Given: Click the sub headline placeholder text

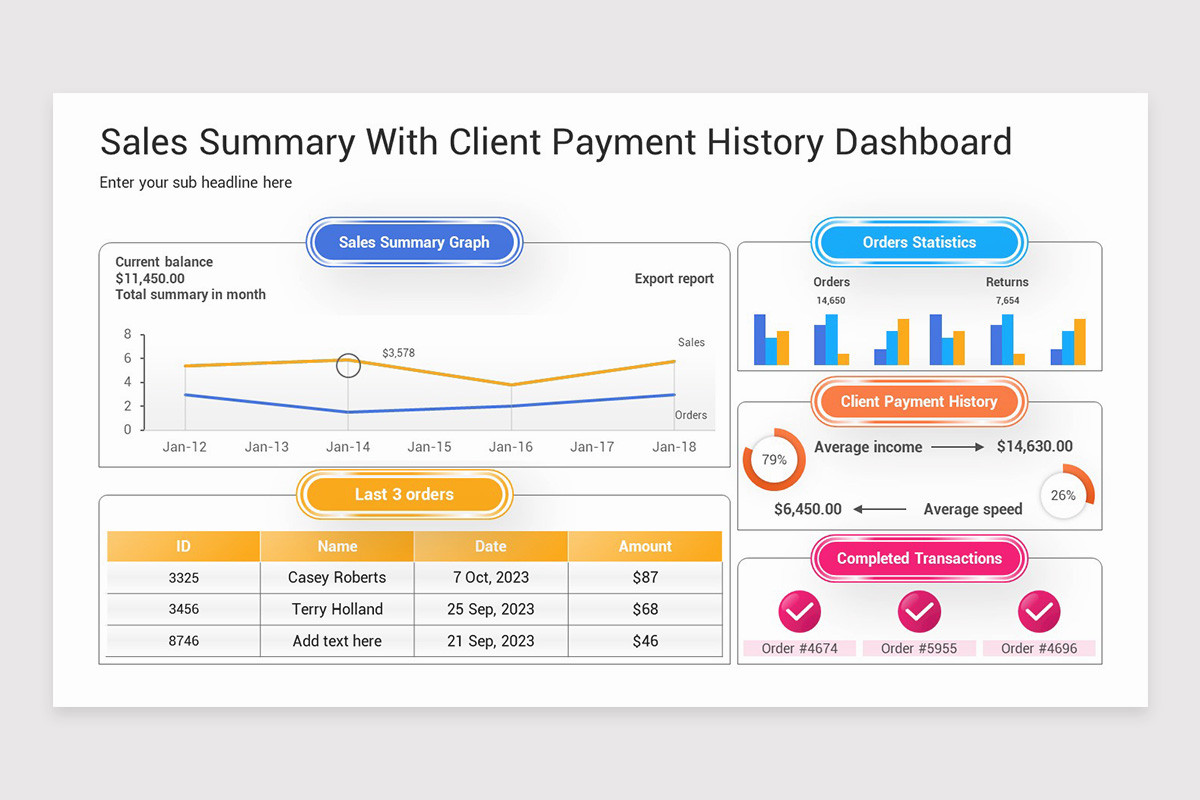Looking at the screenshot, I should point(196,183).
